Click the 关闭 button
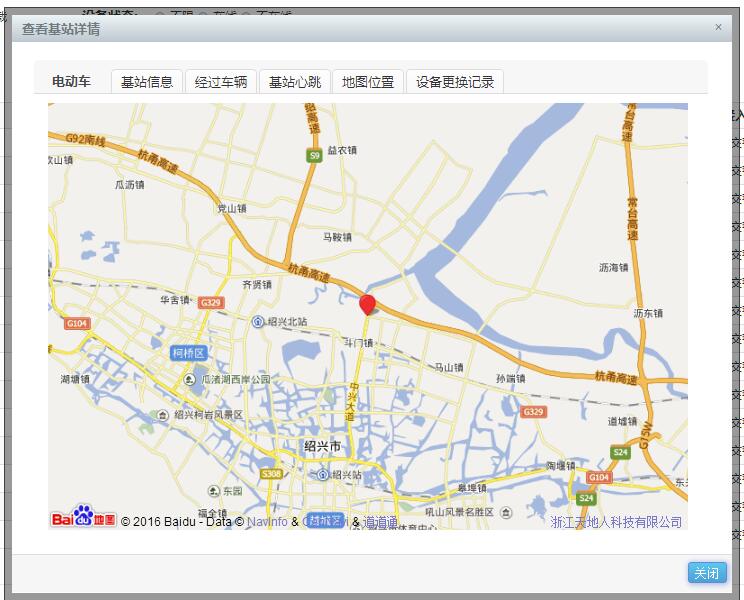The width and height of the screenshot is (744, 600). [707, 573]
